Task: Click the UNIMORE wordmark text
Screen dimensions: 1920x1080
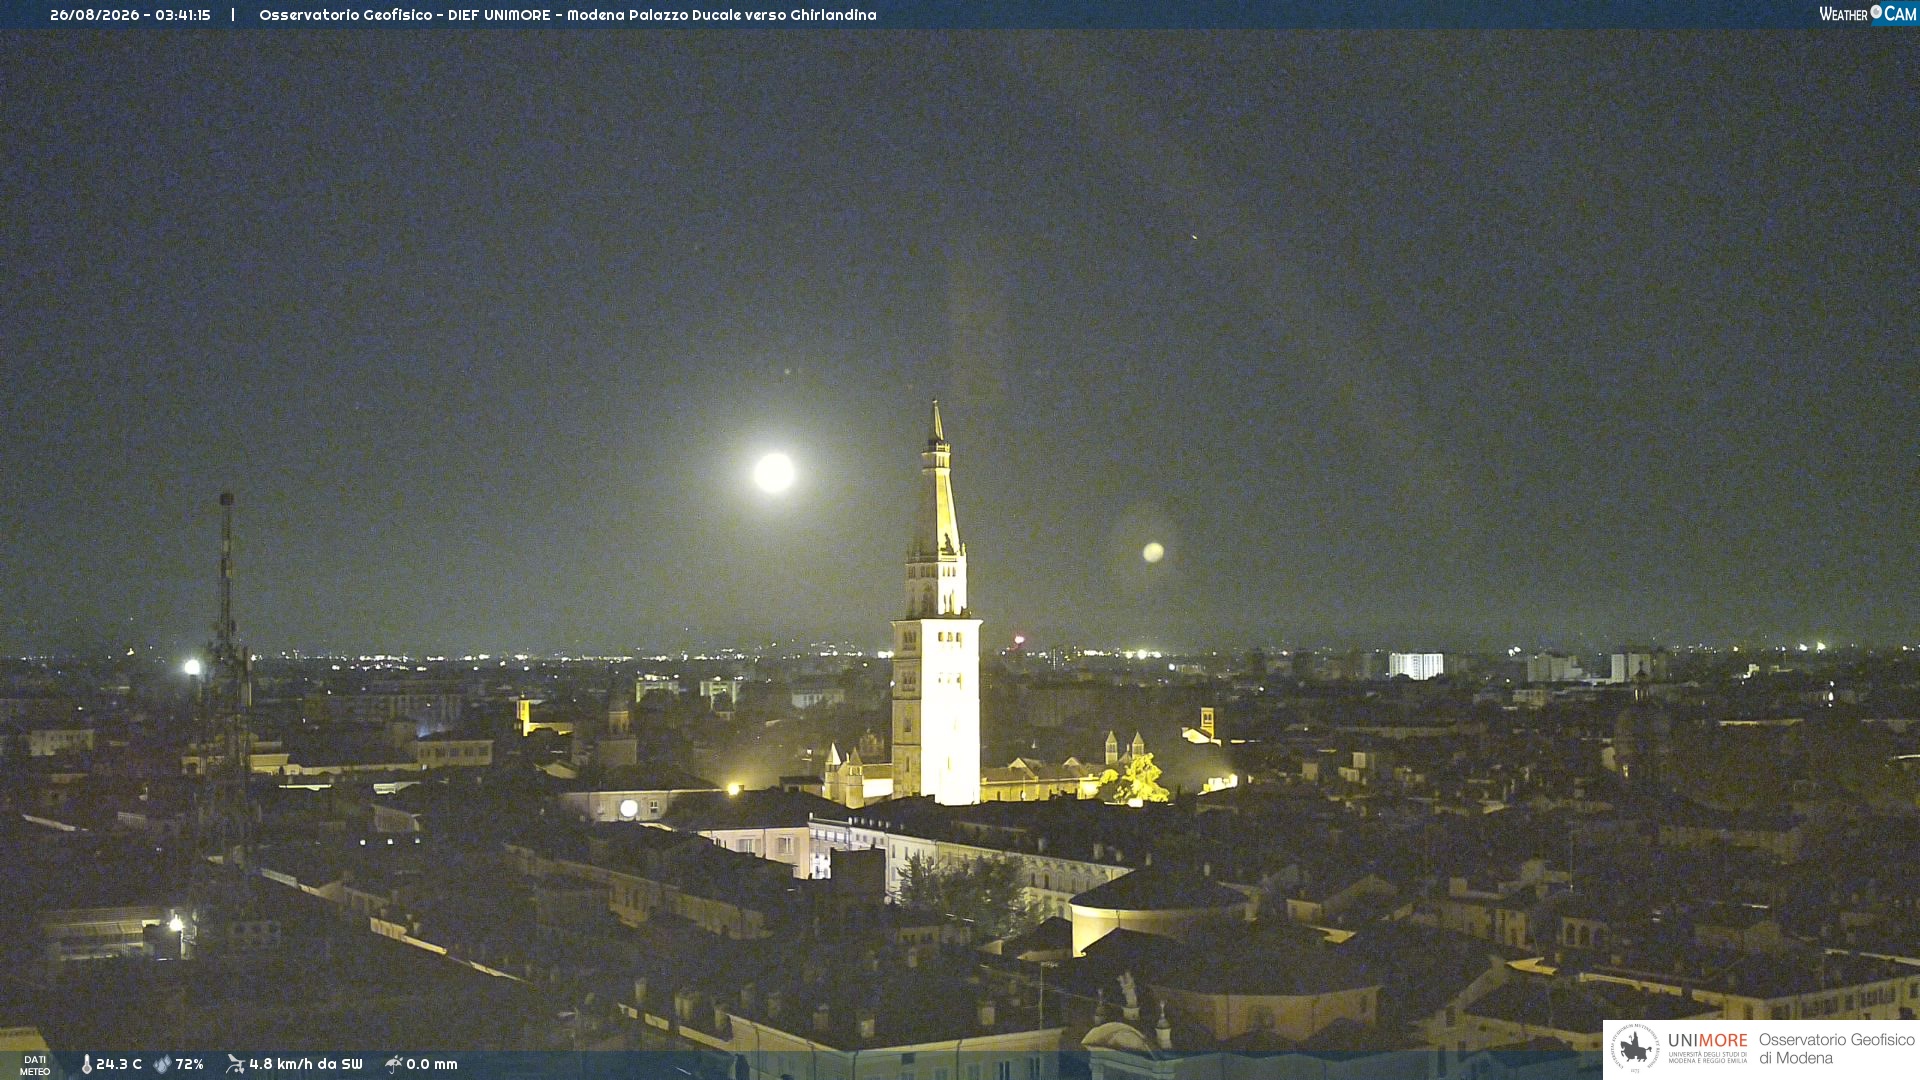Action: click(1707, 1041)
